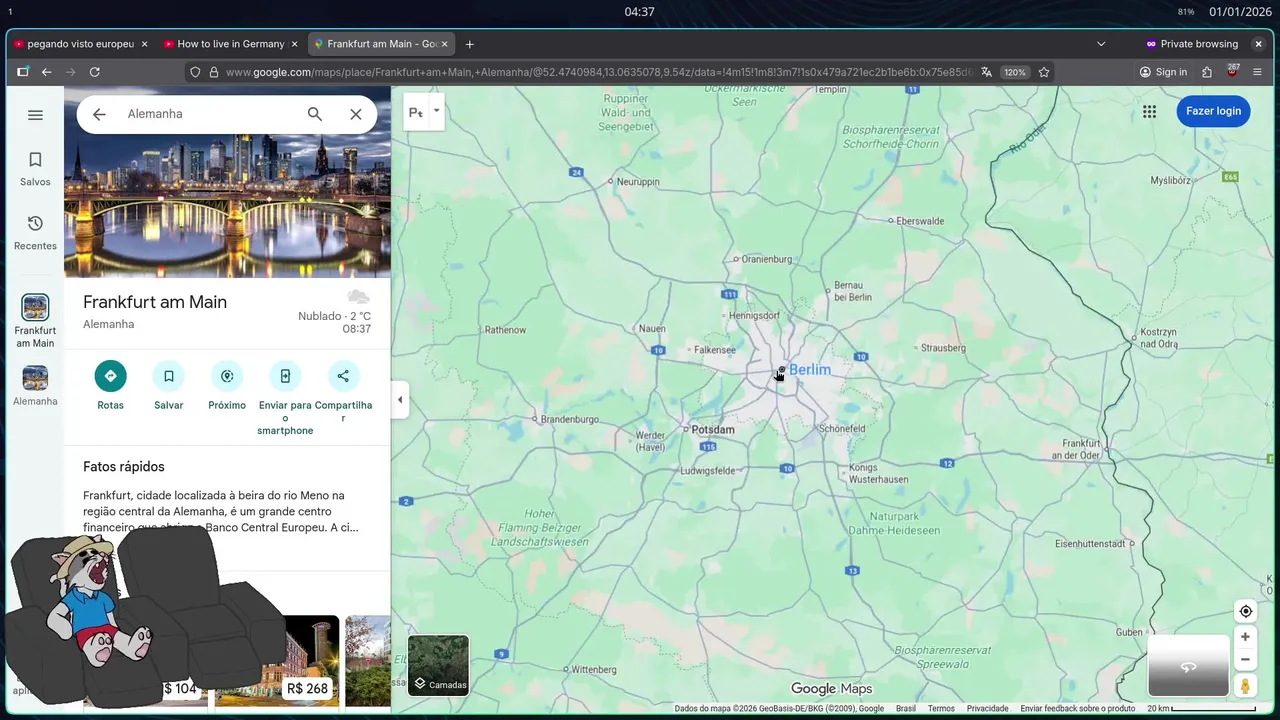This screenshot has height=720, width=1280.
Task: Click the browser Sign in button
Action: coord(1163,72)
